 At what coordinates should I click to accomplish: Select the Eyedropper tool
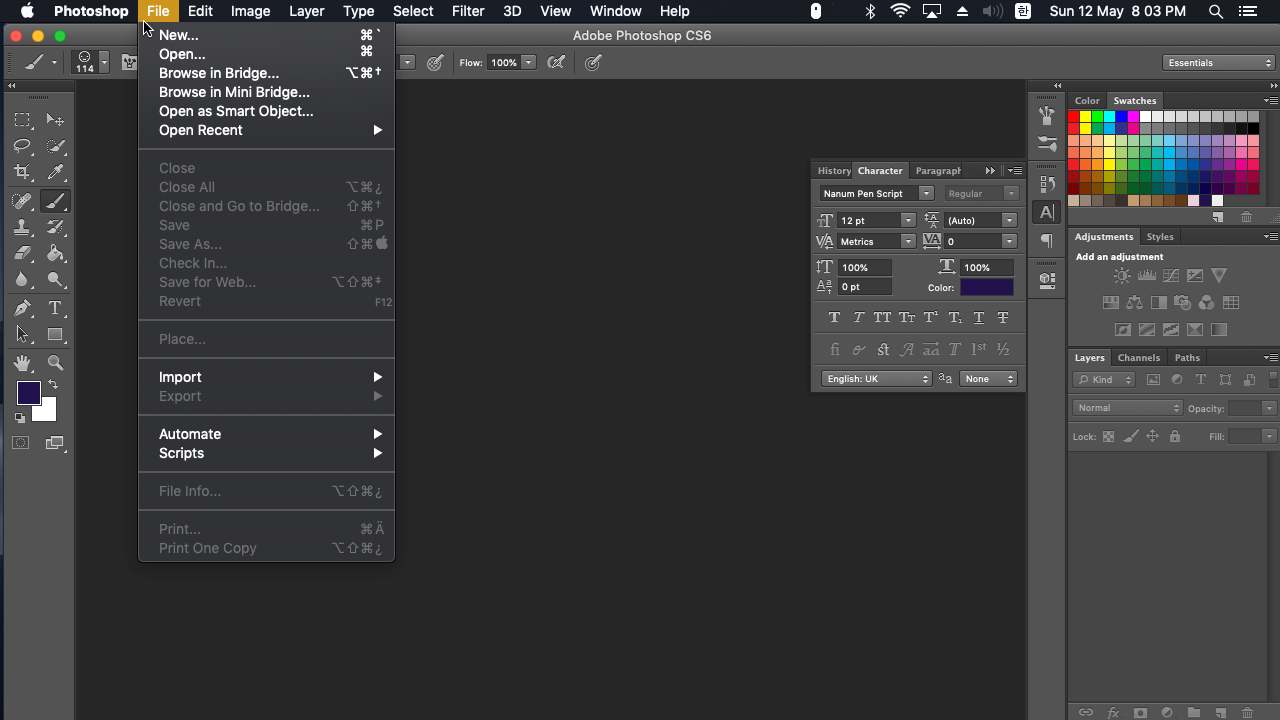point(56,173)
